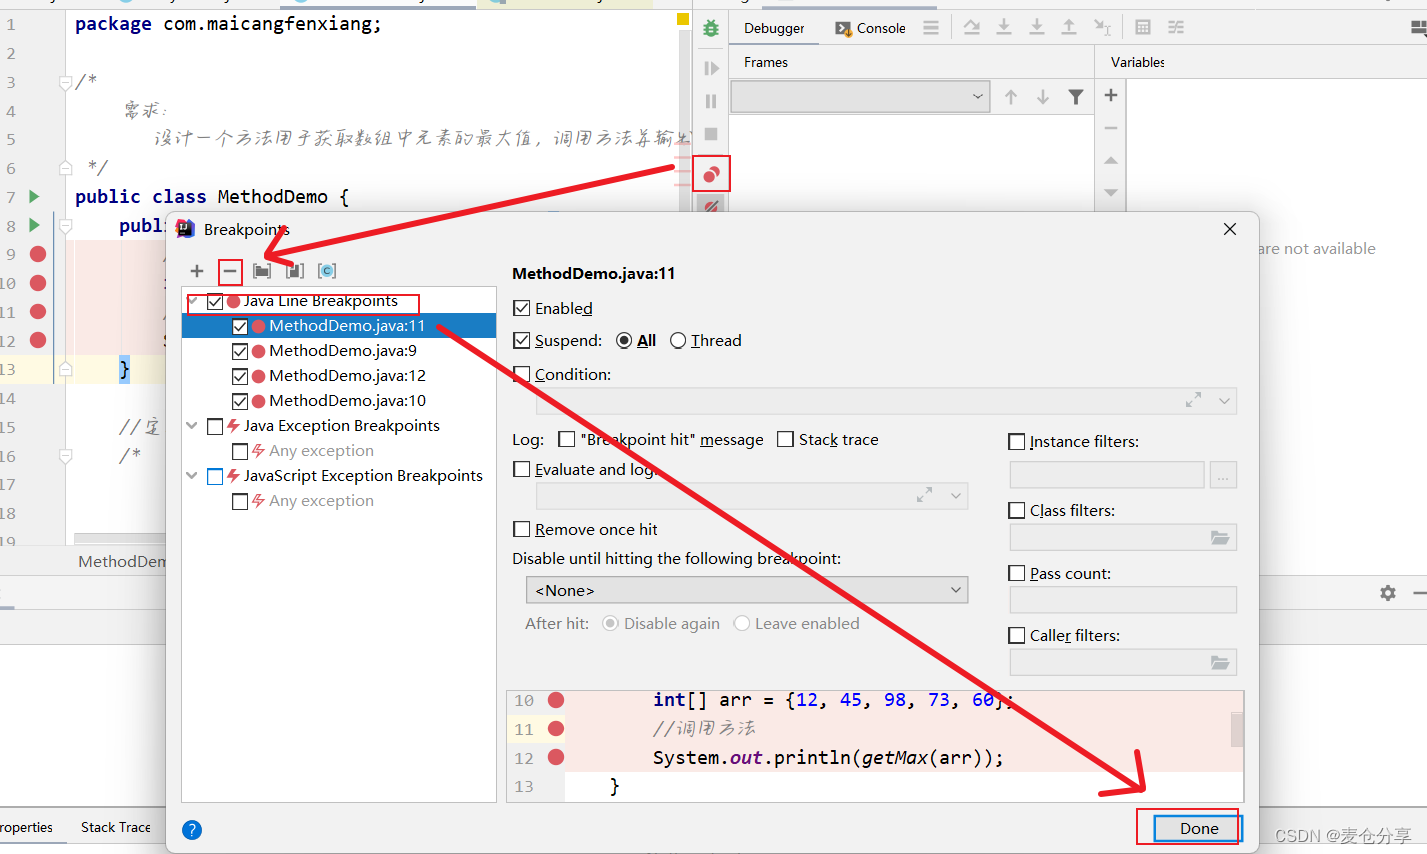
Task: Click Force Step Into icon
Action: (1037, 27)
